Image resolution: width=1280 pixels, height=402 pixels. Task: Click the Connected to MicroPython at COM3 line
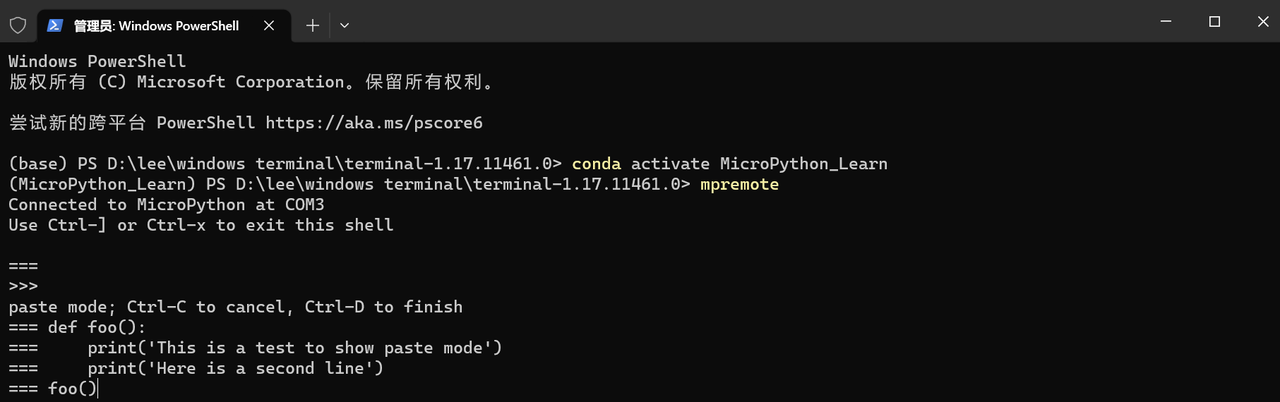point(171,204)
